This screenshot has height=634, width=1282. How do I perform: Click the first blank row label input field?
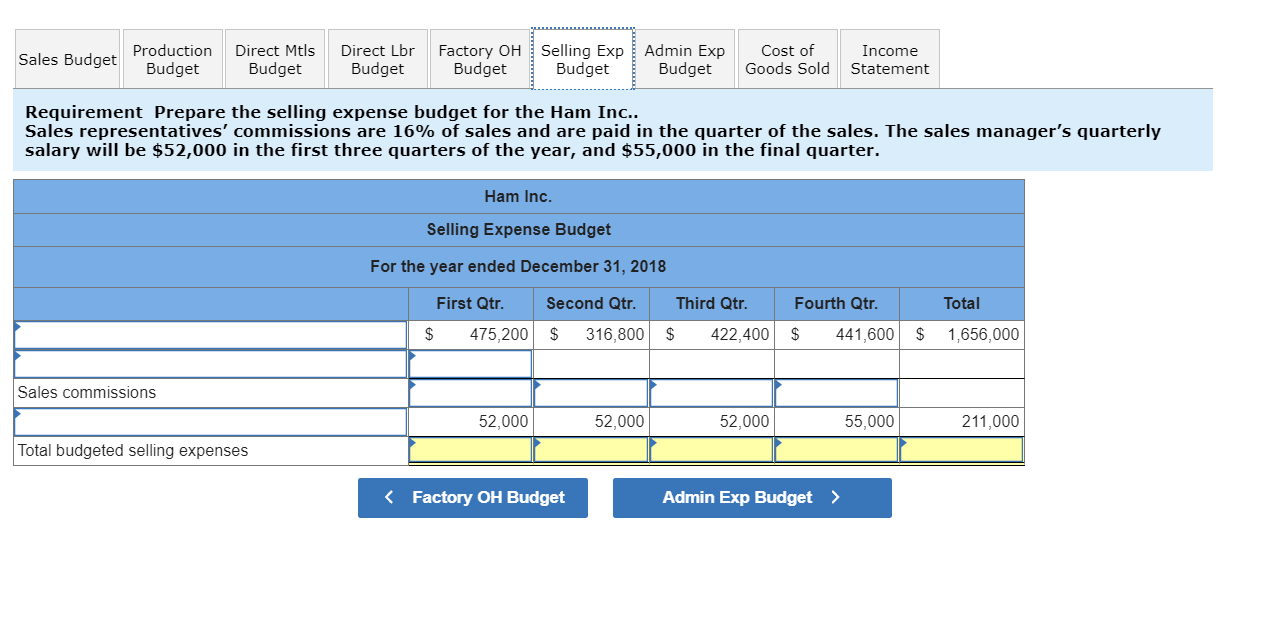point(200,334)
